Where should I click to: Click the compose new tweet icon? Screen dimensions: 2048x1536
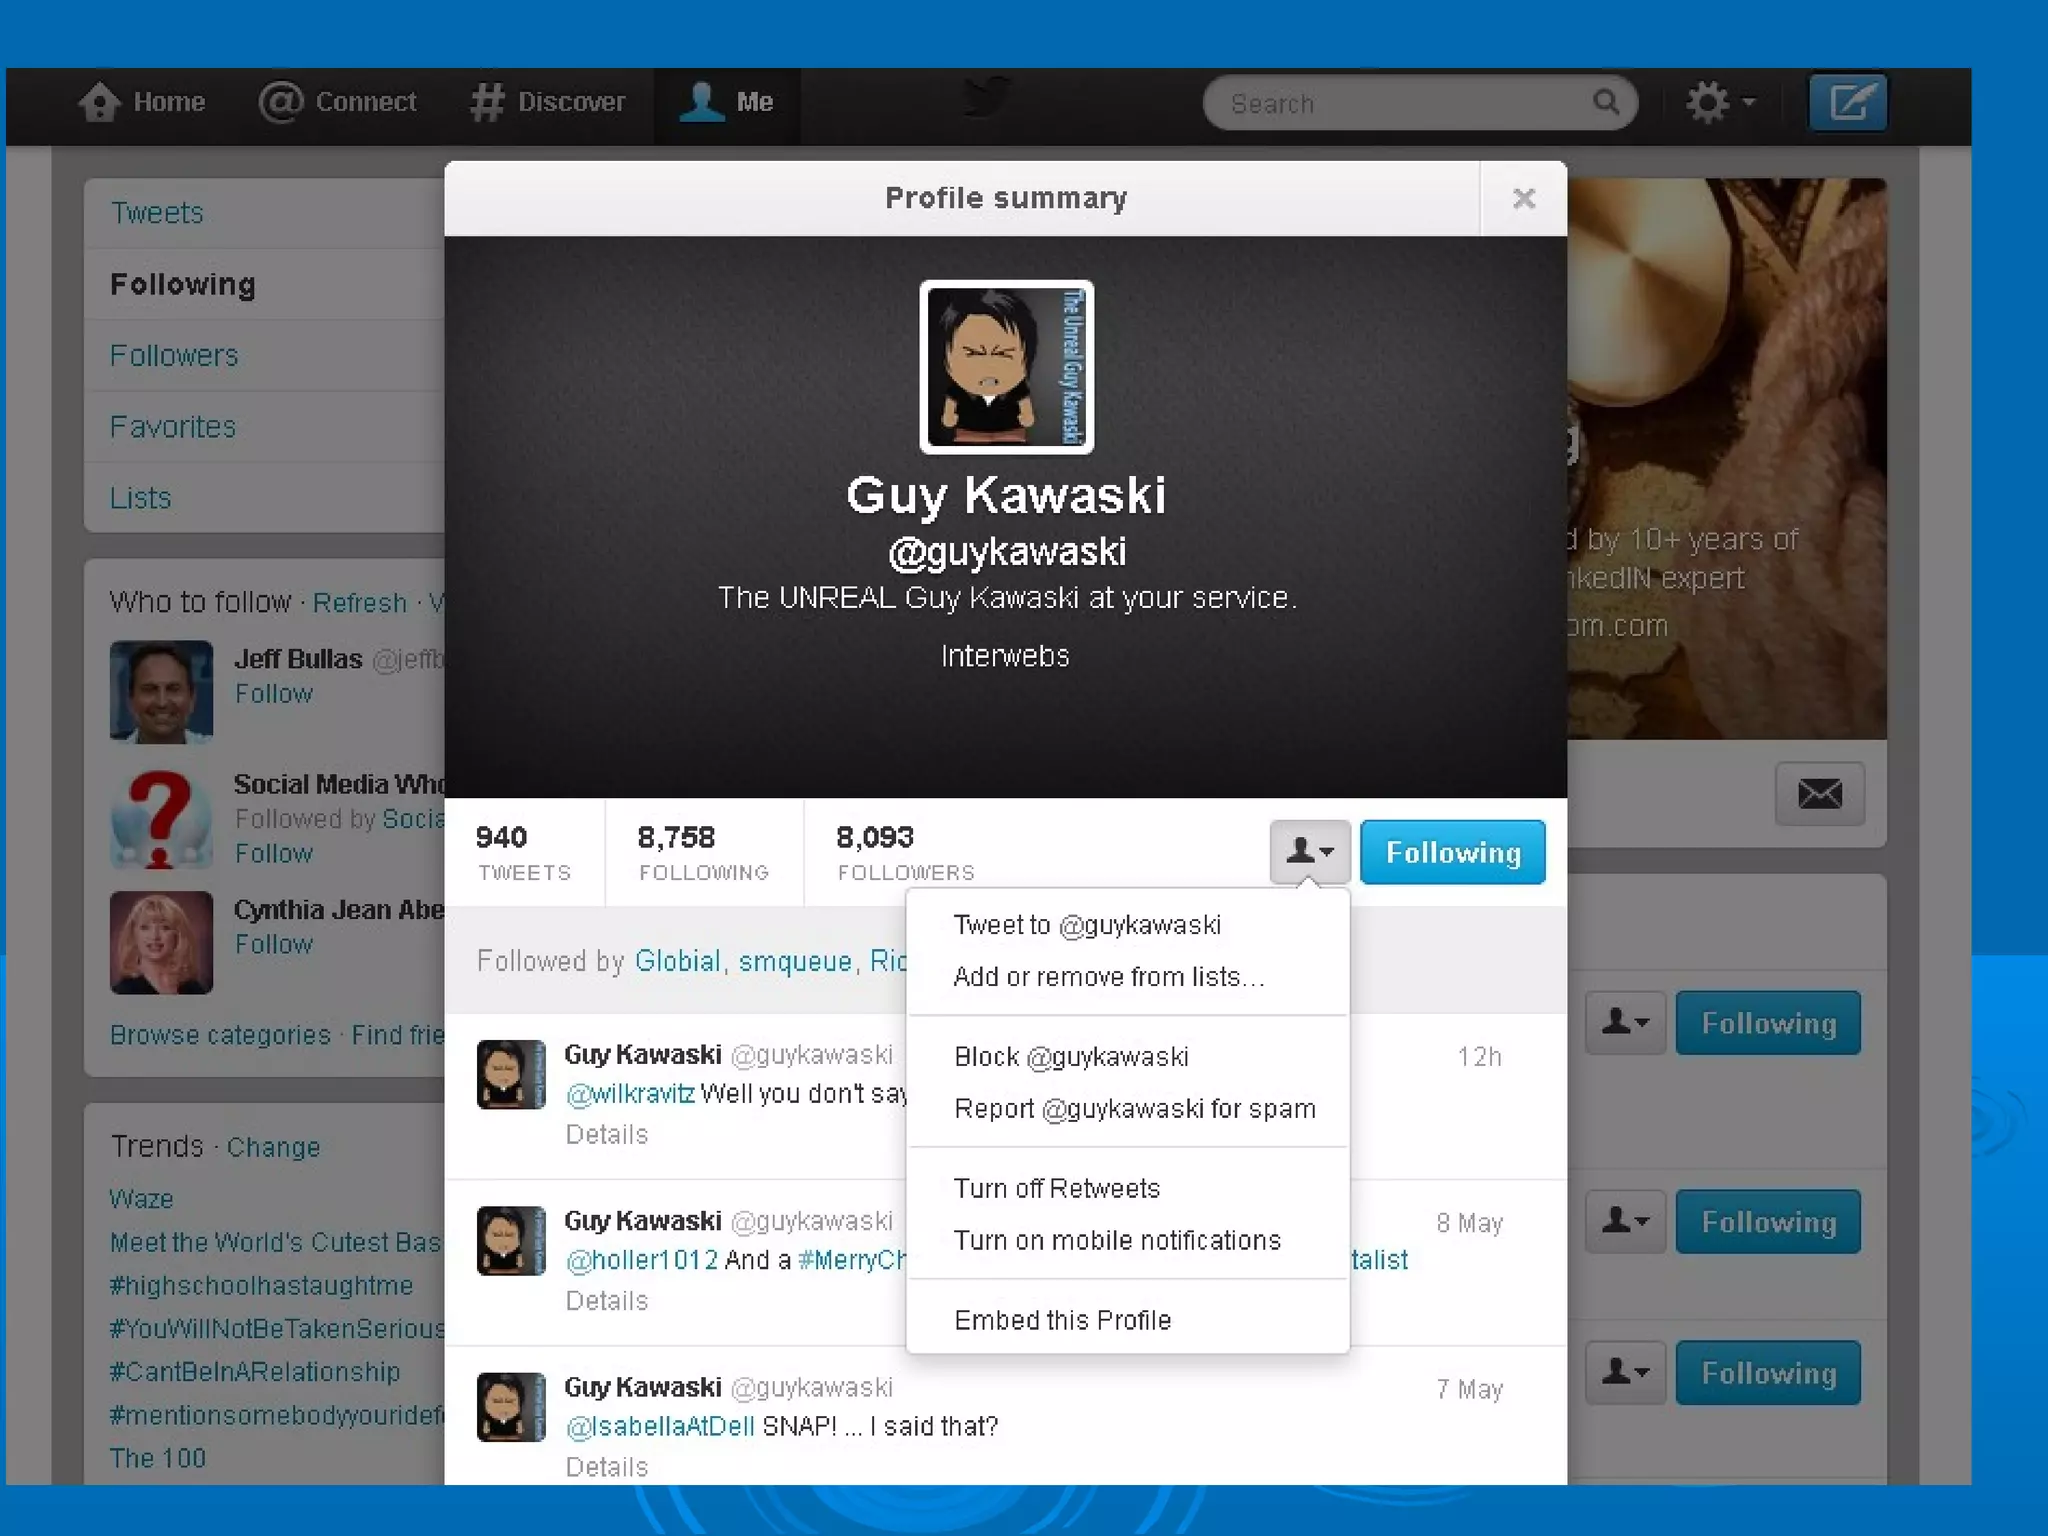(1848, 102)
